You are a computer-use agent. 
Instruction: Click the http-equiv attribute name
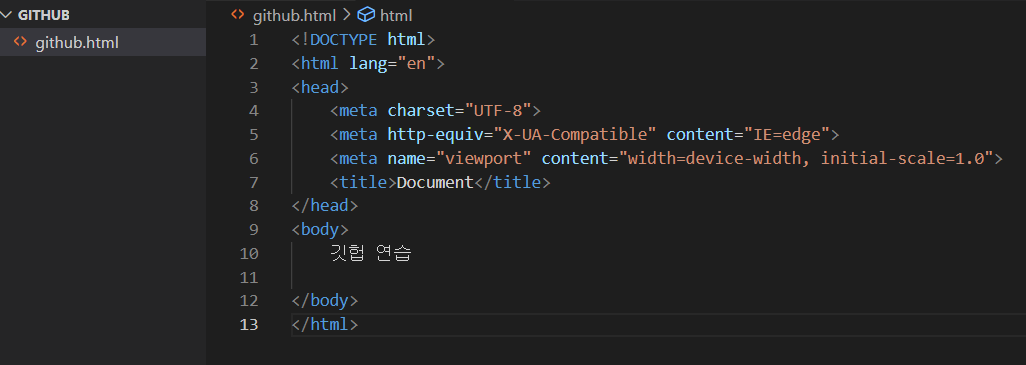coord(435,134)
